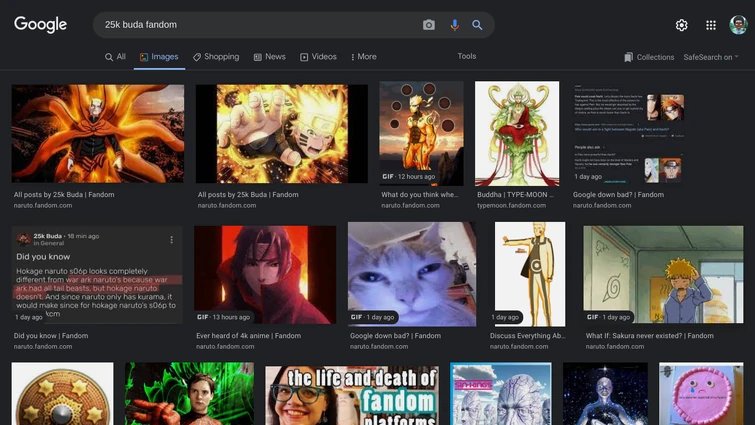Open the smiling cat GIF result

coord(412,274)
